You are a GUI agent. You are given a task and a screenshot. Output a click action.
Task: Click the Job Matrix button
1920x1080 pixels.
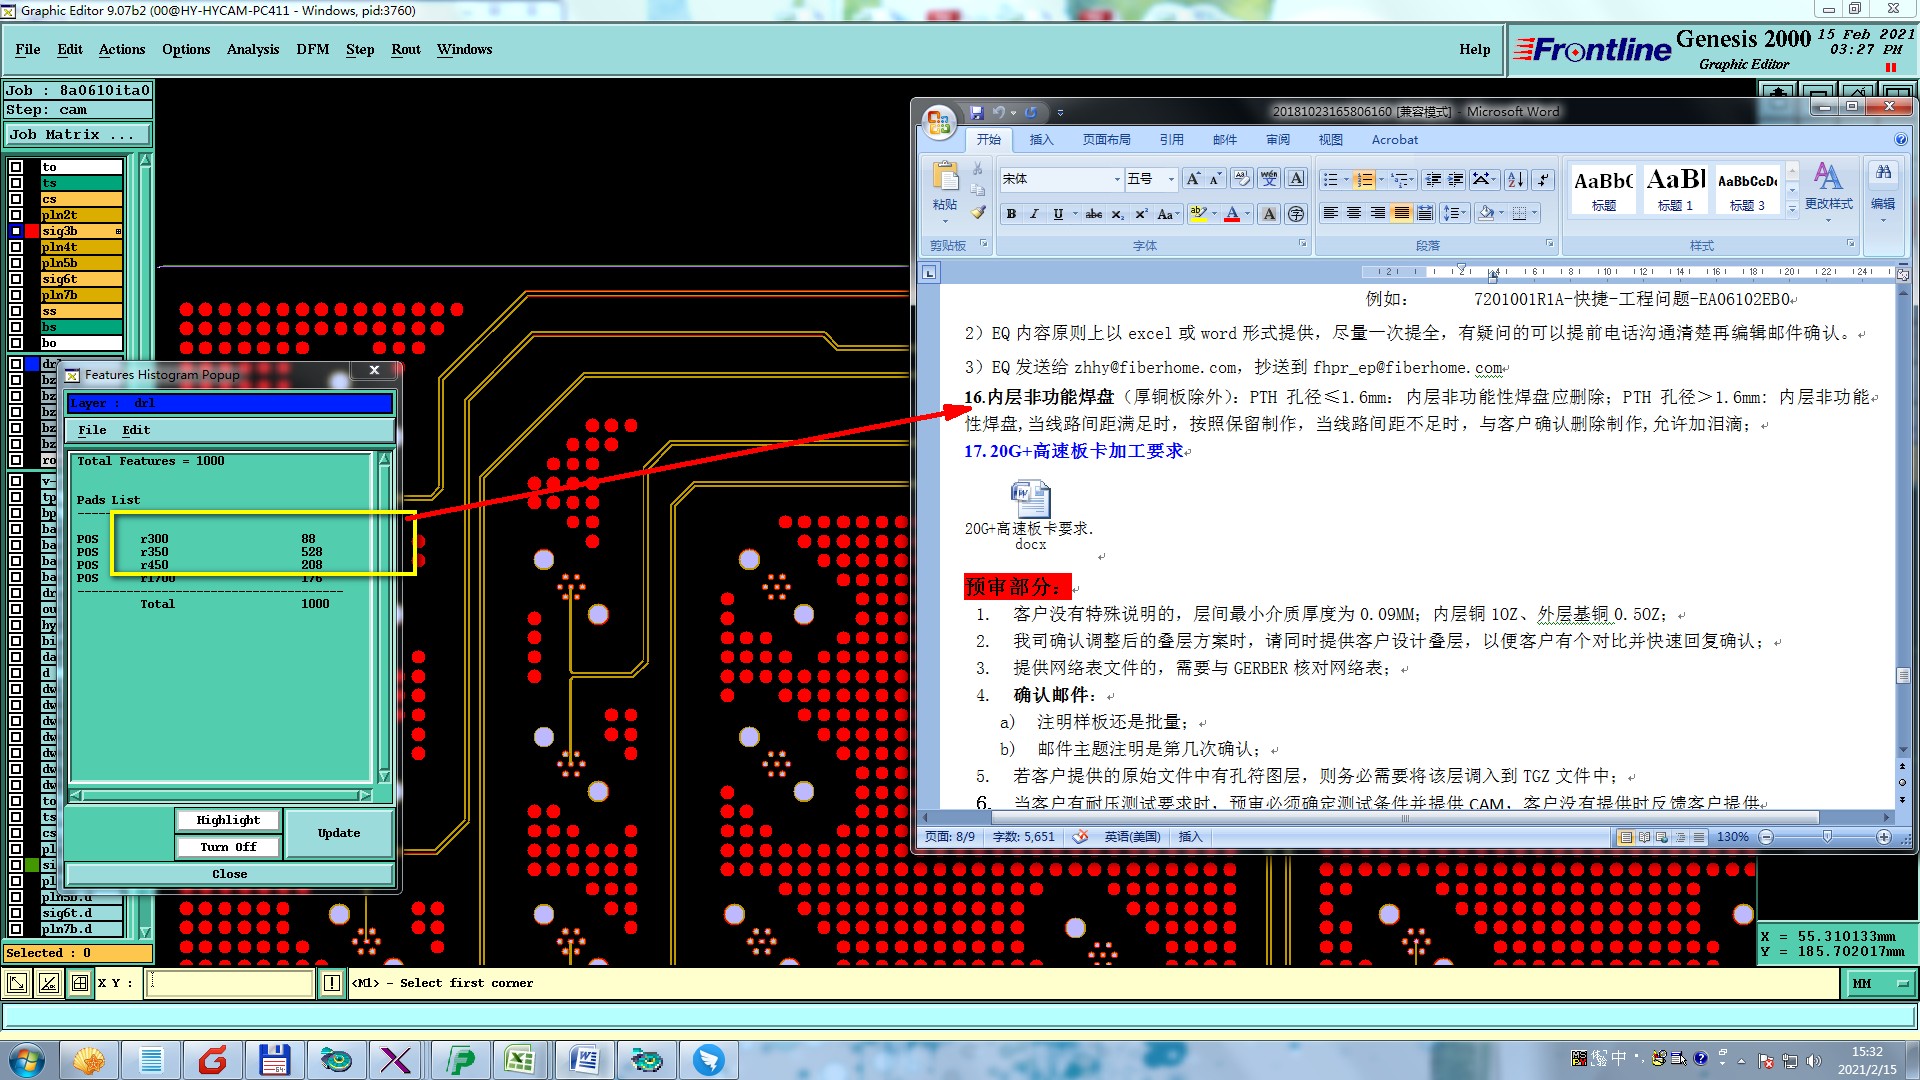pyautogui.click(x=77, y=134)
